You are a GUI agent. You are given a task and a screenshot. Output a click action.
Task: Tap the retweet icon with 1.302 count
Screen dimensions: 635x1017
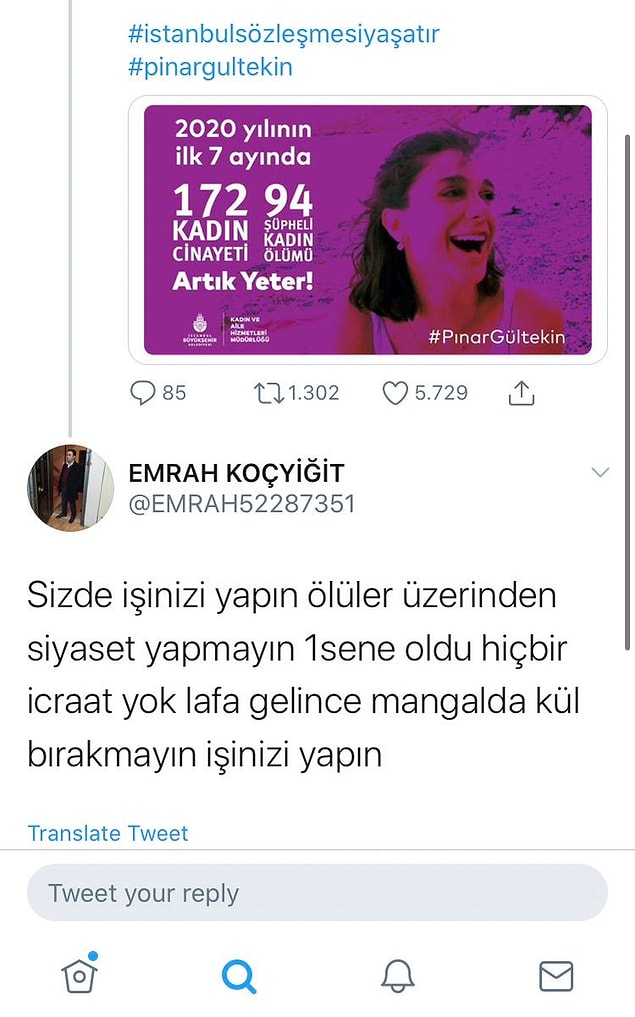(269, 393)
